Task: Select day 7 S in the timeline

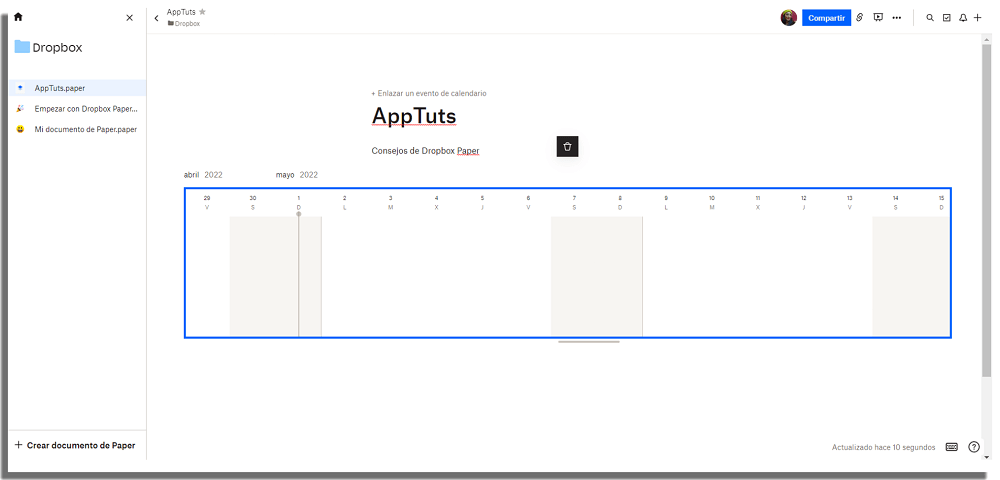Action: tap(574, 203)
